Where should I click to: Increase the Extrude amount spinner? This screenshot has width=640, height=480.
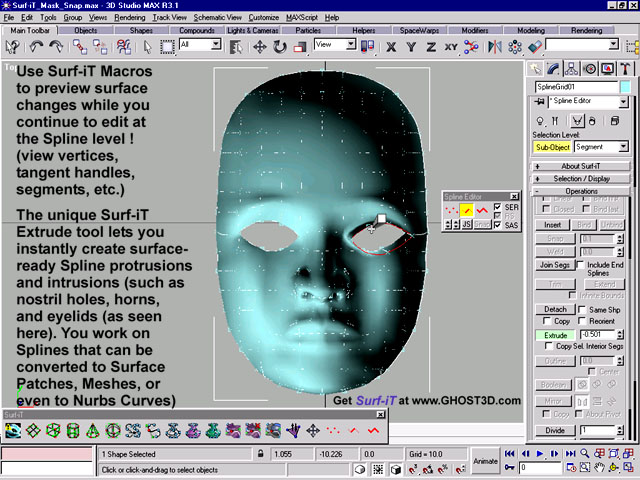tap(620, 332)
